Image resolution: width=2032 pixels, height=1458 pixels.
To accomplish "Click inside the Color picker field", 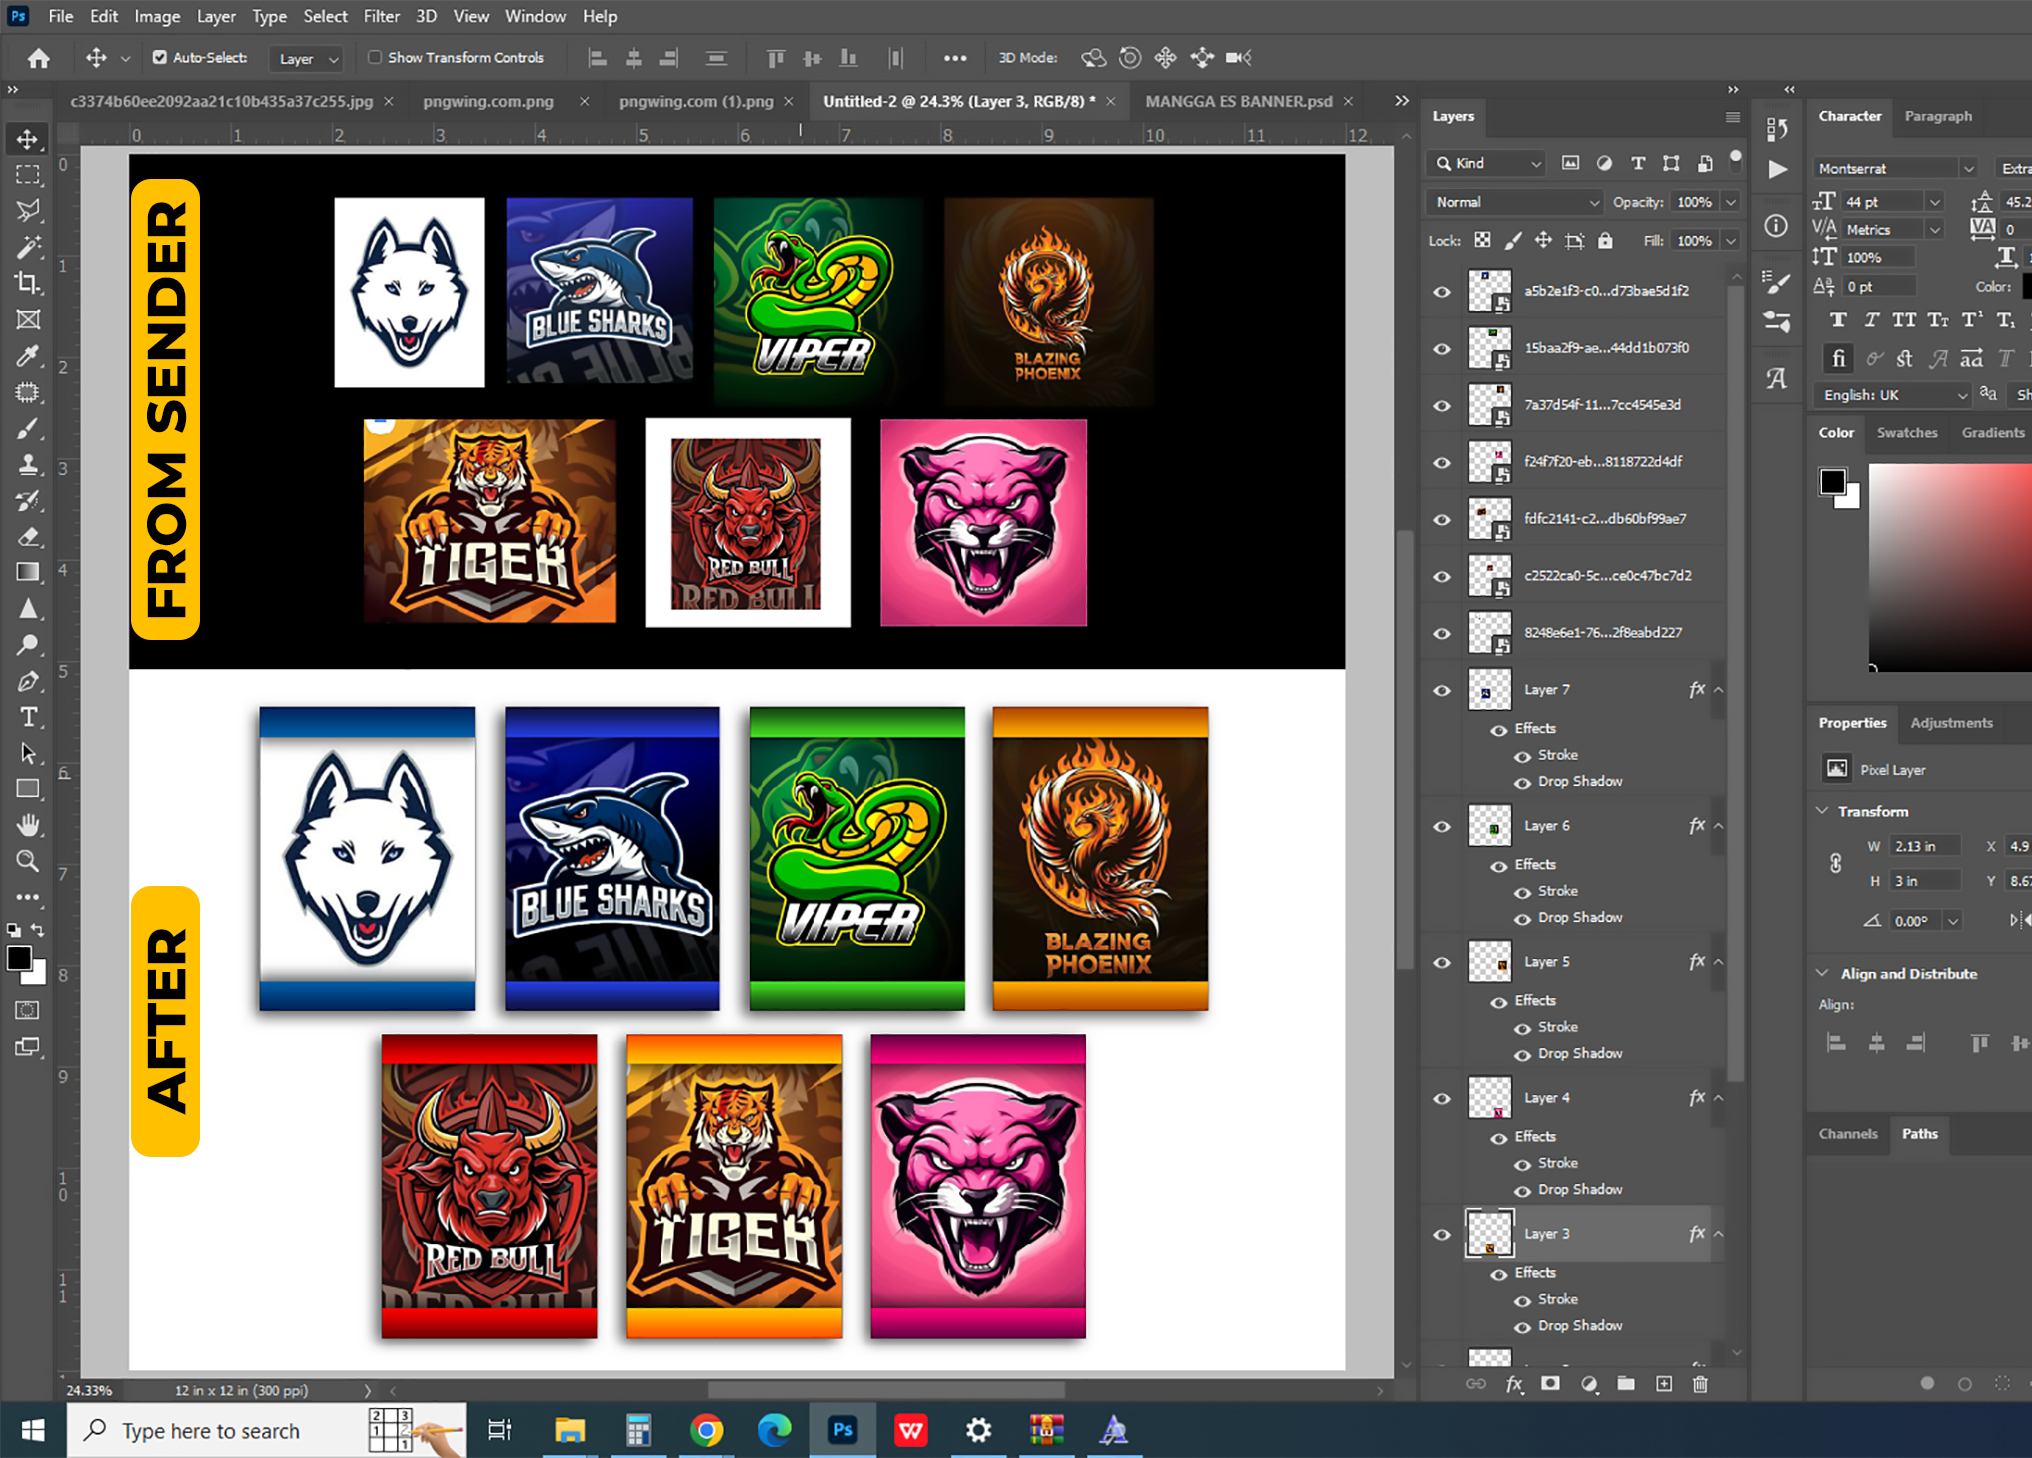I will tap(1950, 566).
